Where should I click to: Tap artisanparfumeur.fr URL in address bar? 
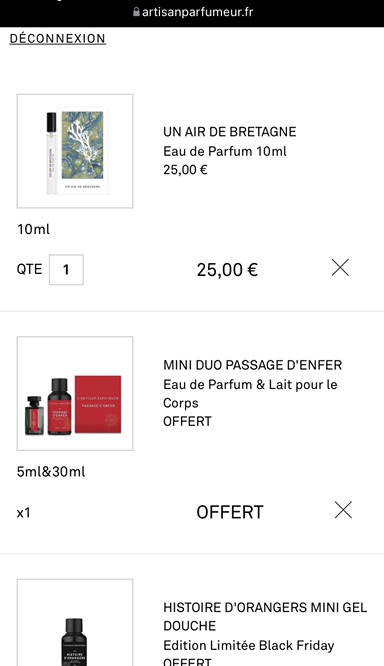coord(198,12)
